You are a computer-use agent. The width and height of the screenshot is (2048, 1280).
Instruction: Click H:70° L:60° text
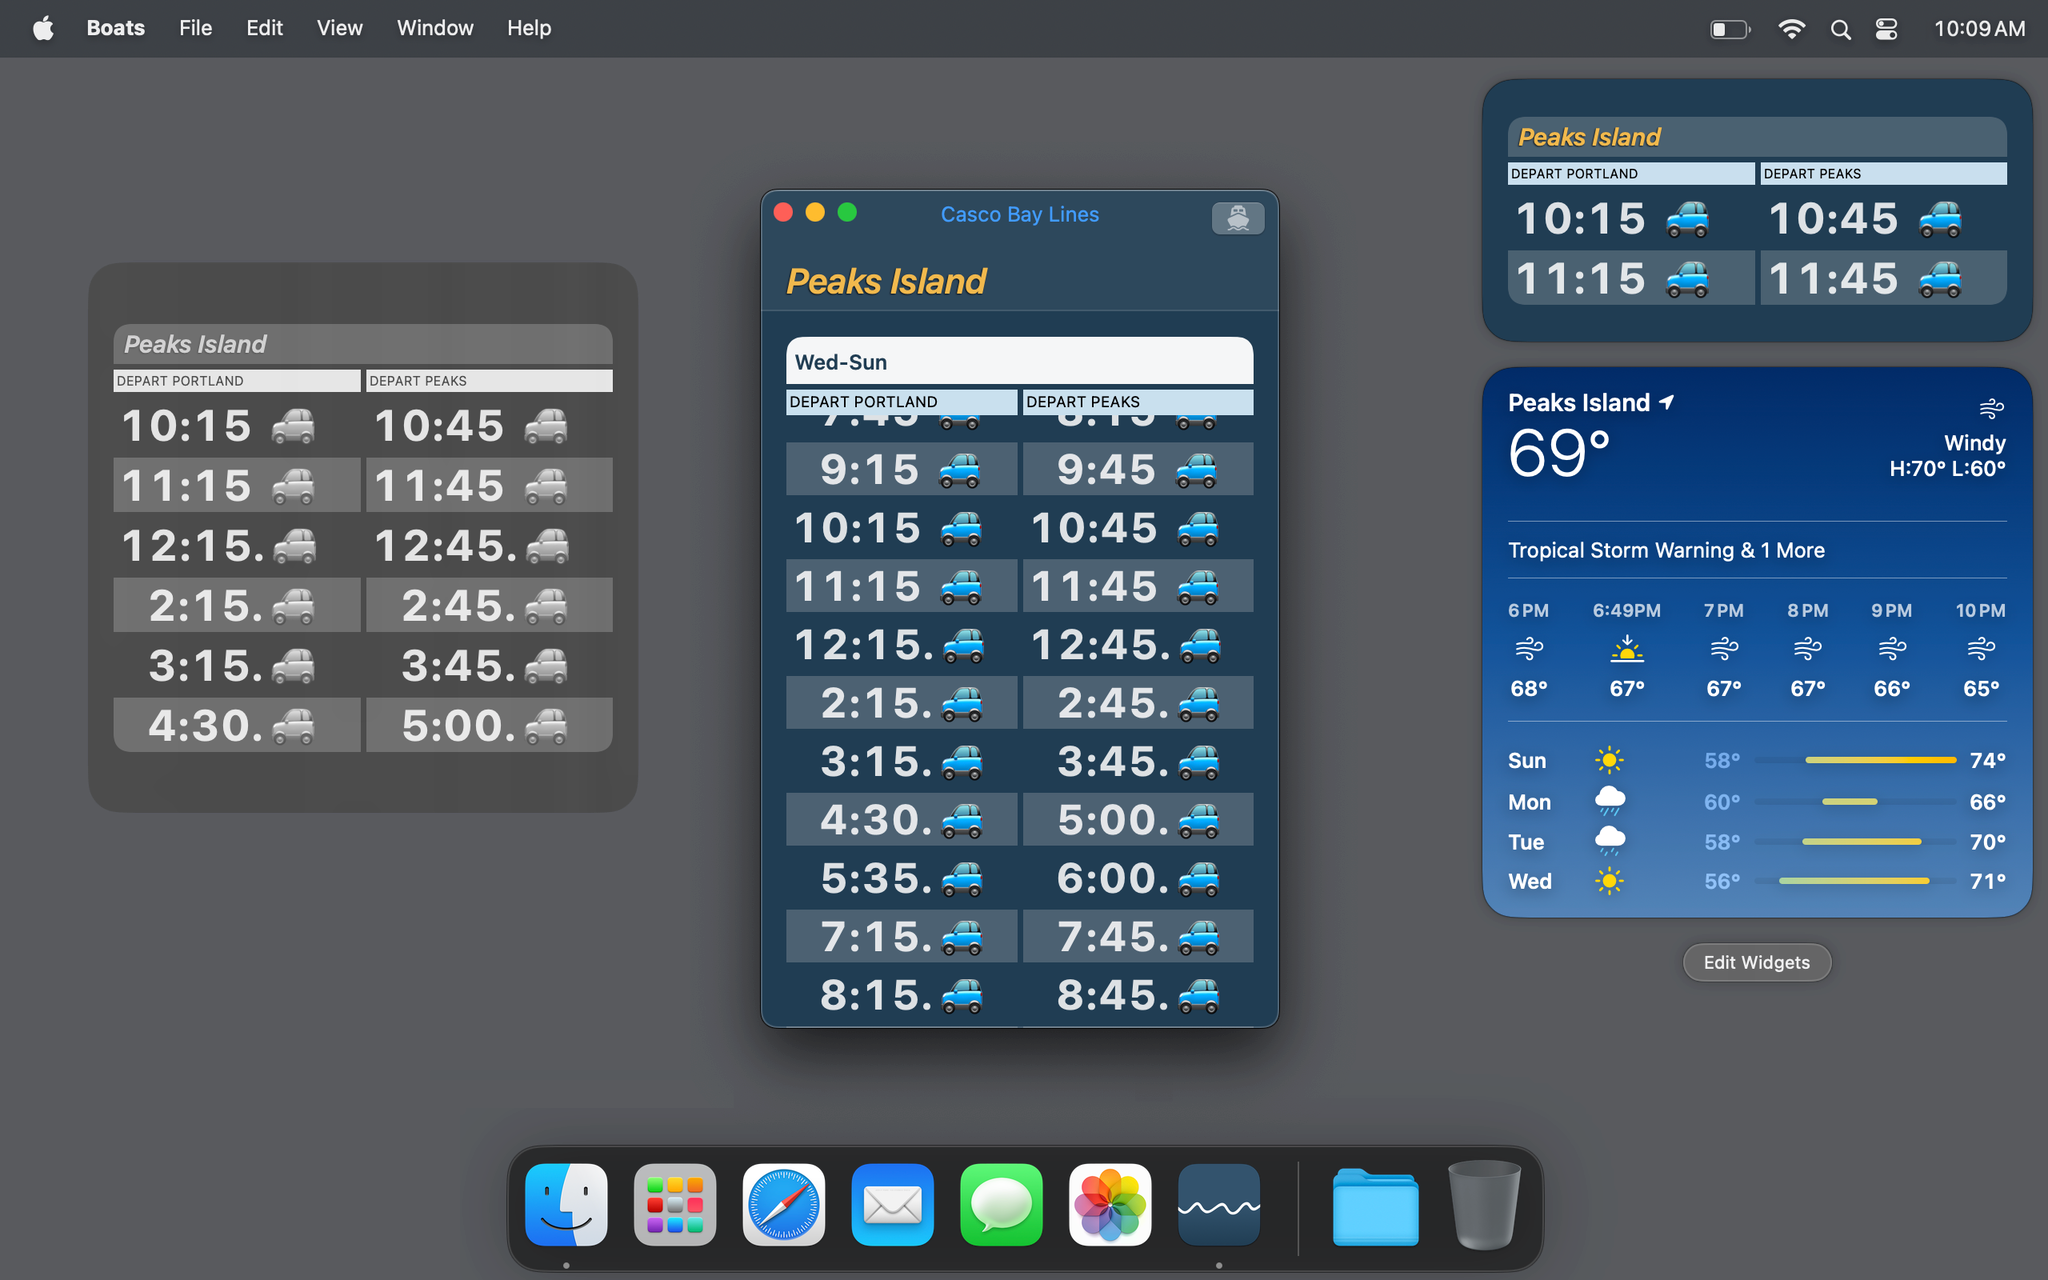1947,468
